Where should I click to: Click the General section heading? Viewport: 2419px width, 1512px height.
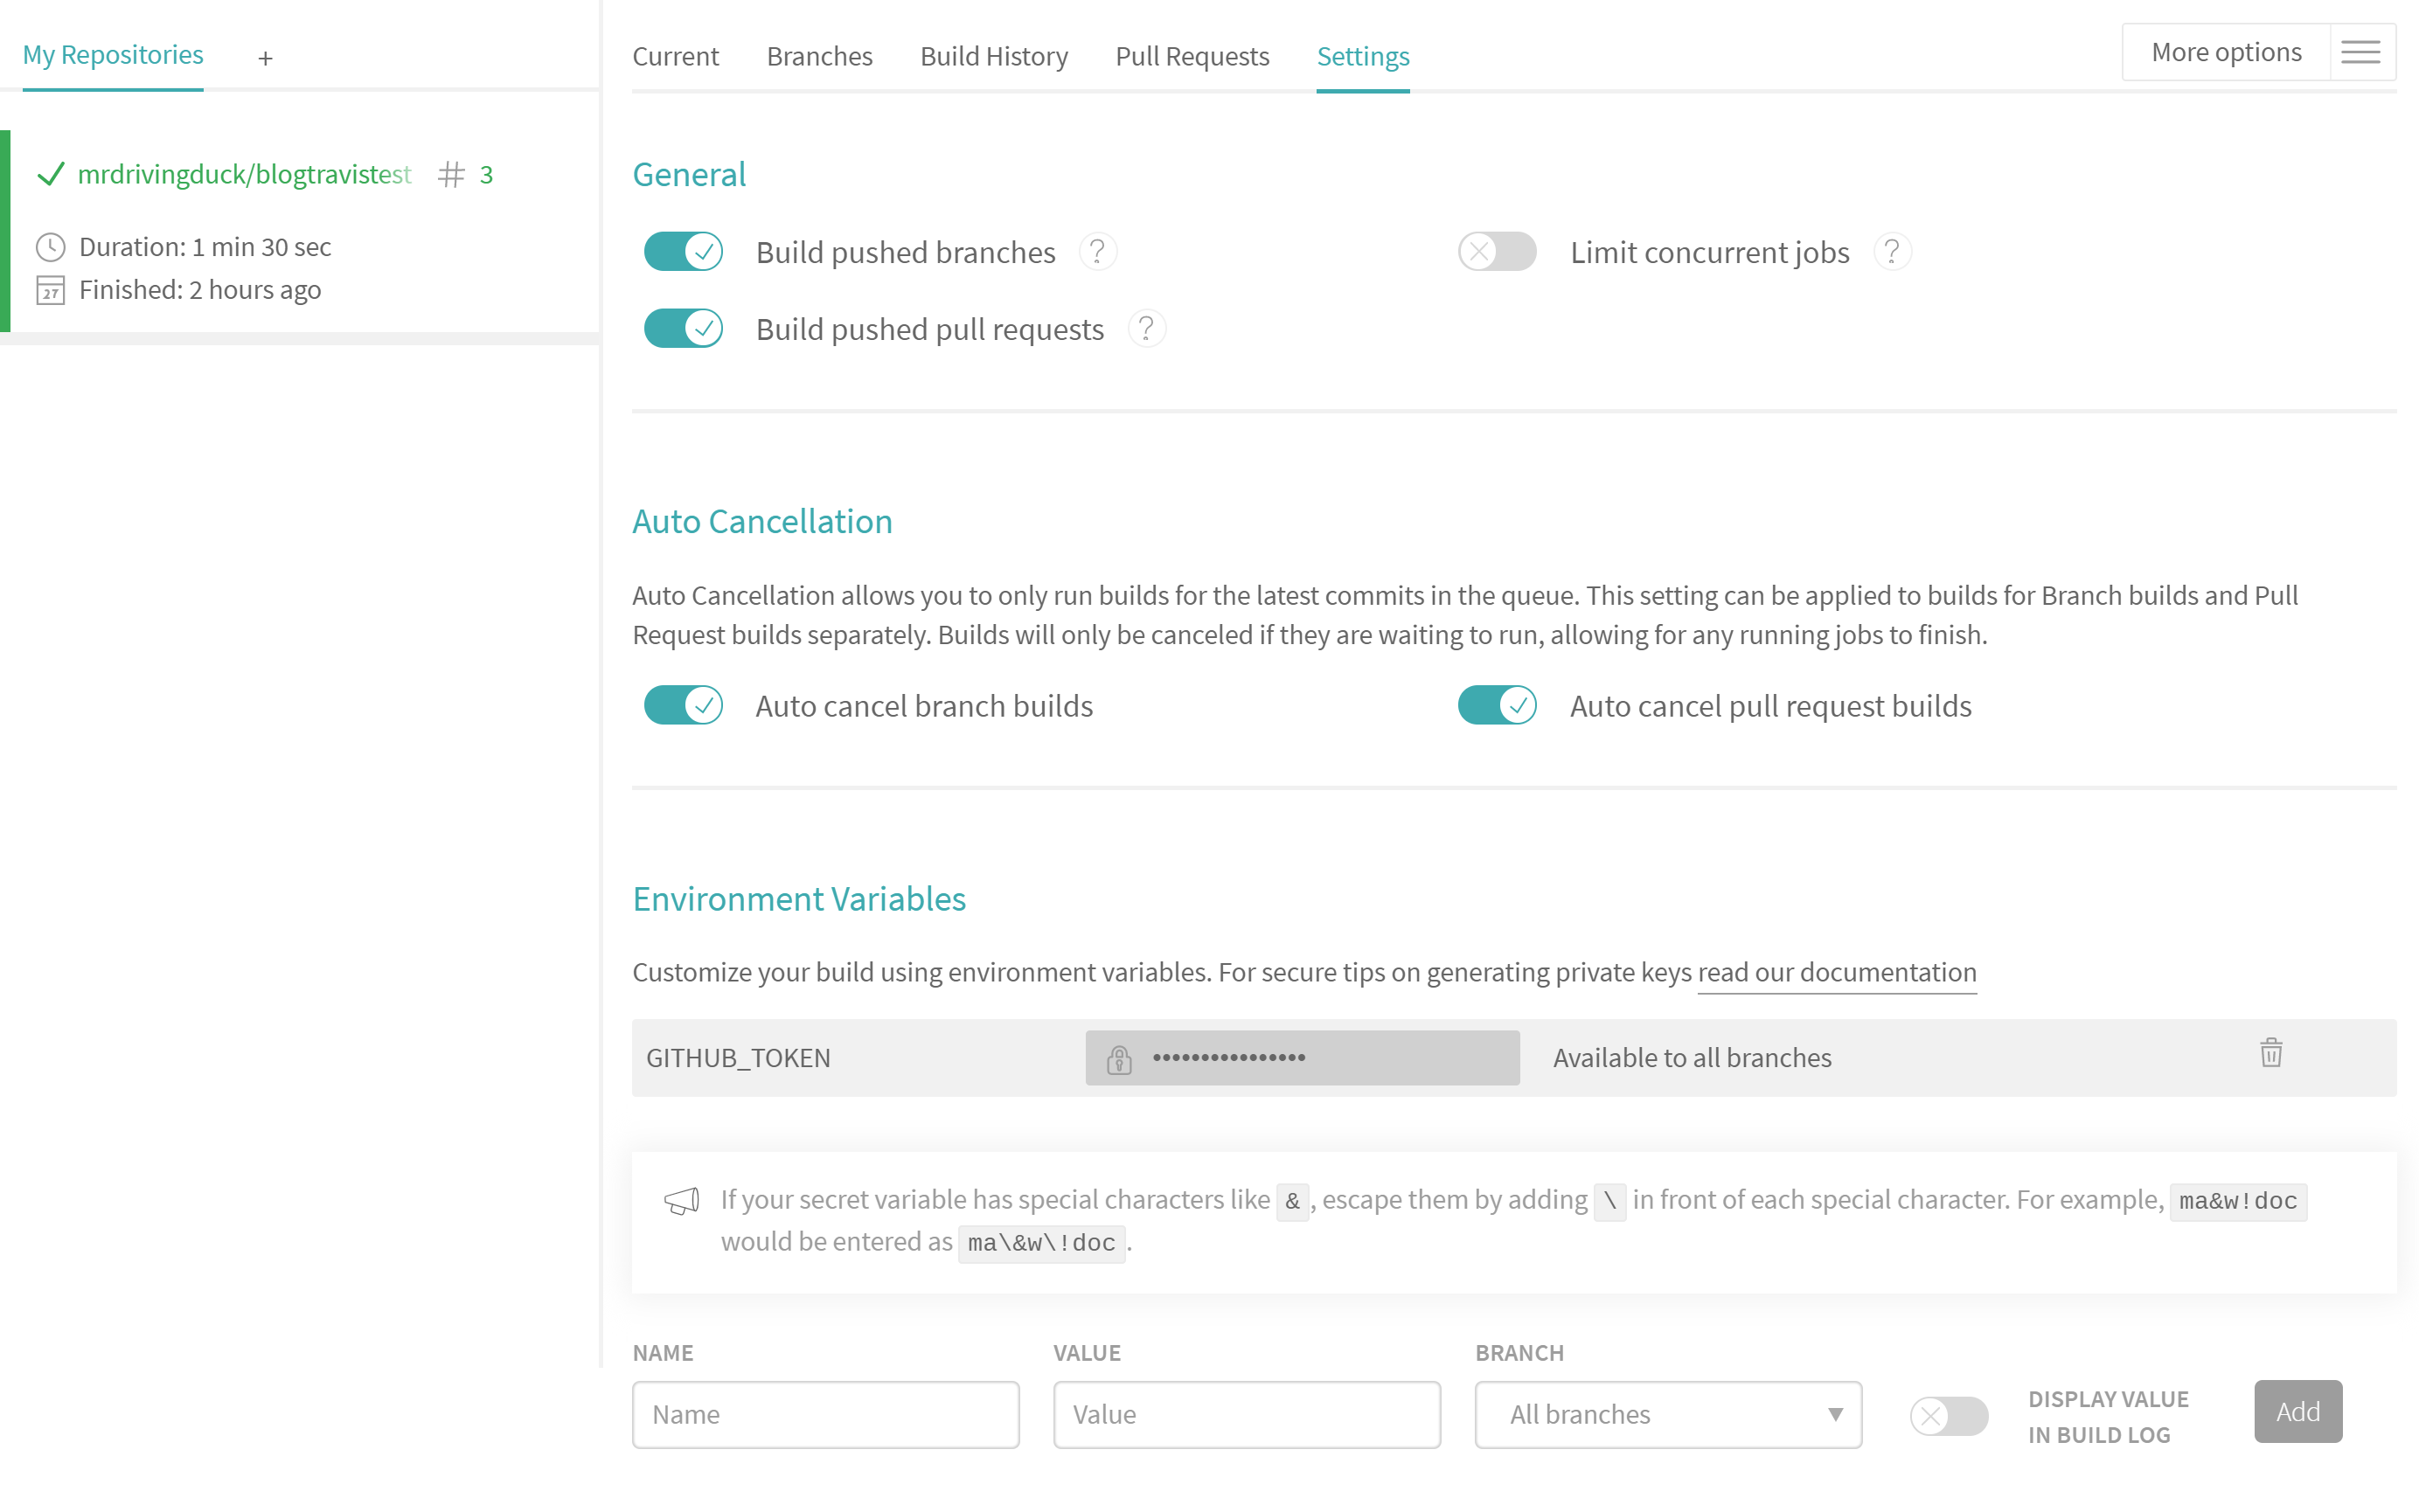point(689,175)
